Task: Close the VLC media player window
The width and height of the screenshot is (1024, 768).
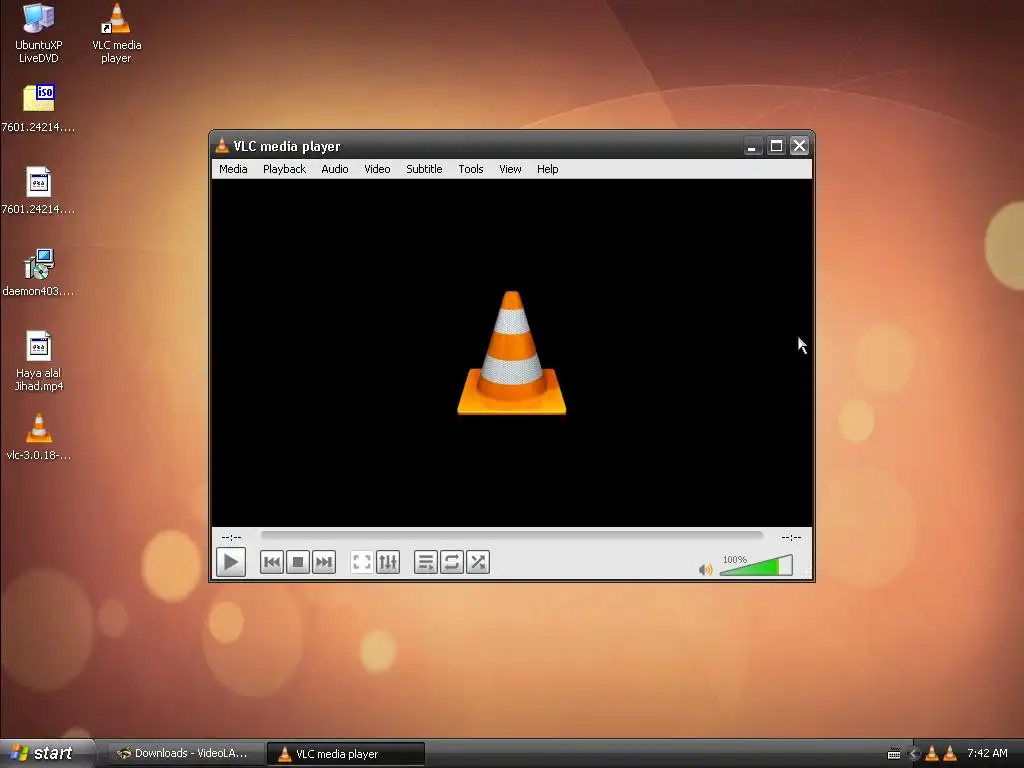Action: click(799, 146)
